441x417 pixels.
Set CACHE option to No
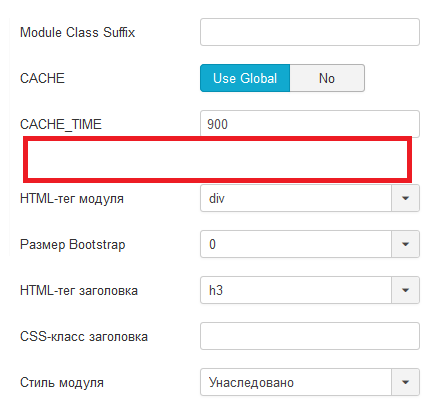pos(327,78)
